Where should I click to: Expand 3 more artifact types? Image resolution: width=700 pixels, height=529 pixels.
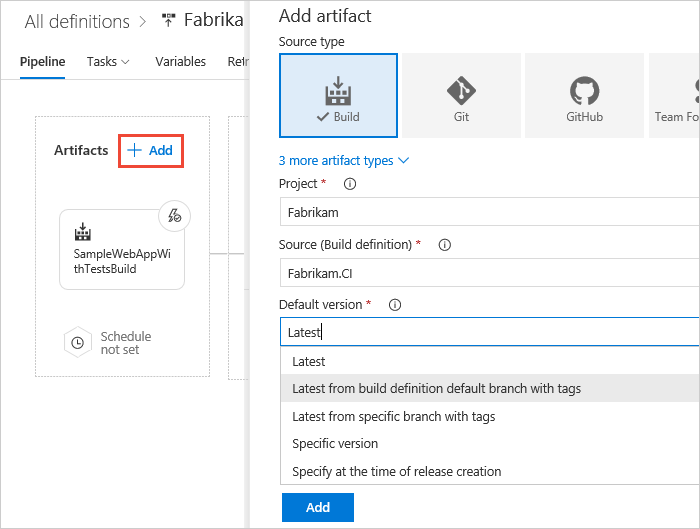tap(343, 160)
